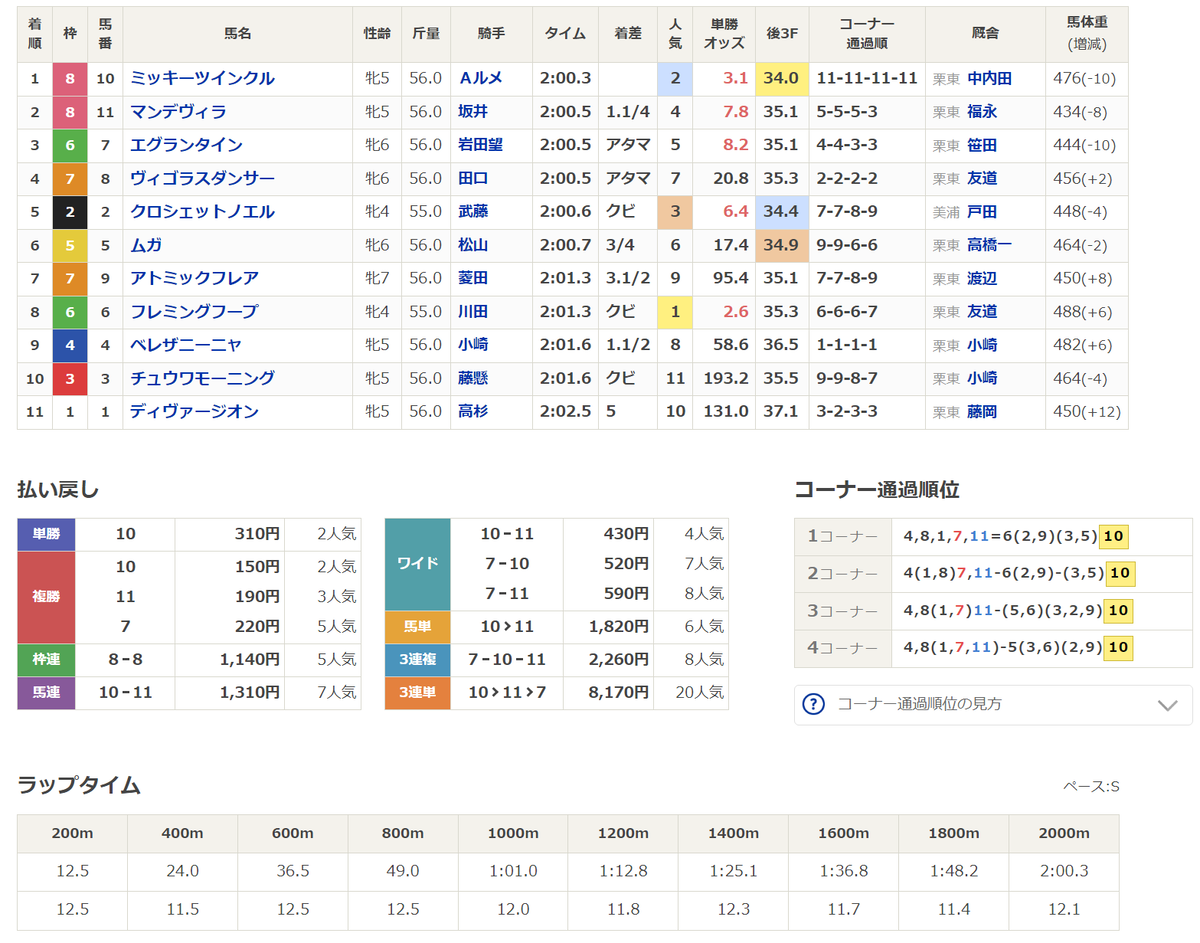Click the question mark help icon

click(814, 704)
